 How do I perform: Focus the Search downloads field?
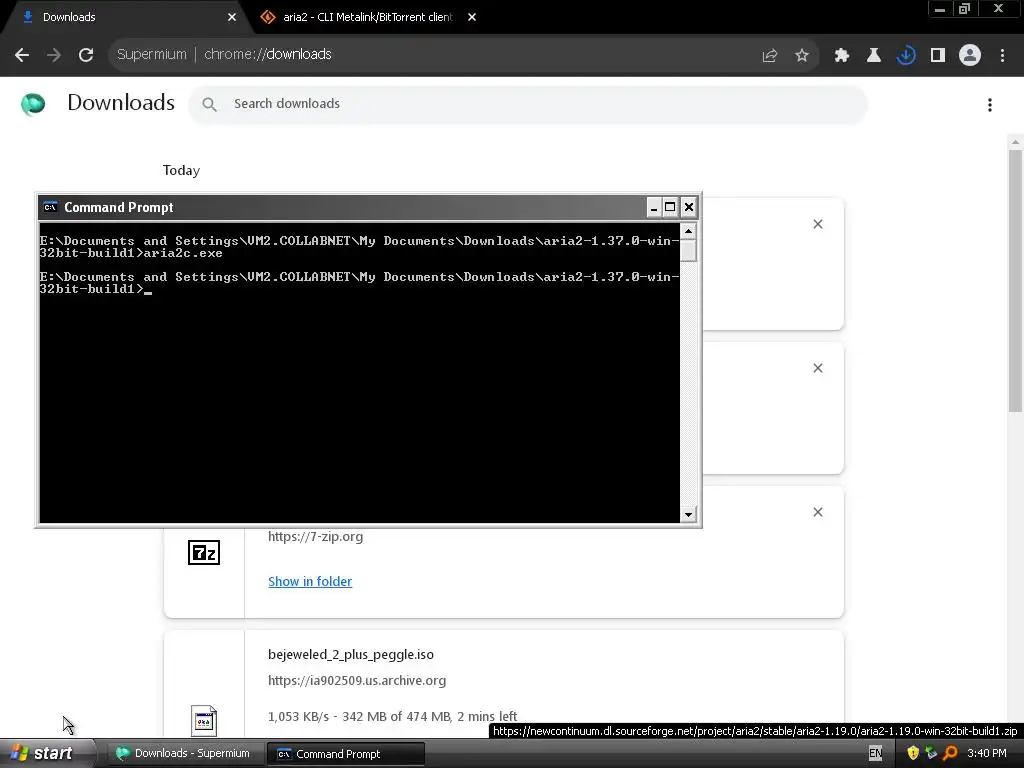(528, 104)
